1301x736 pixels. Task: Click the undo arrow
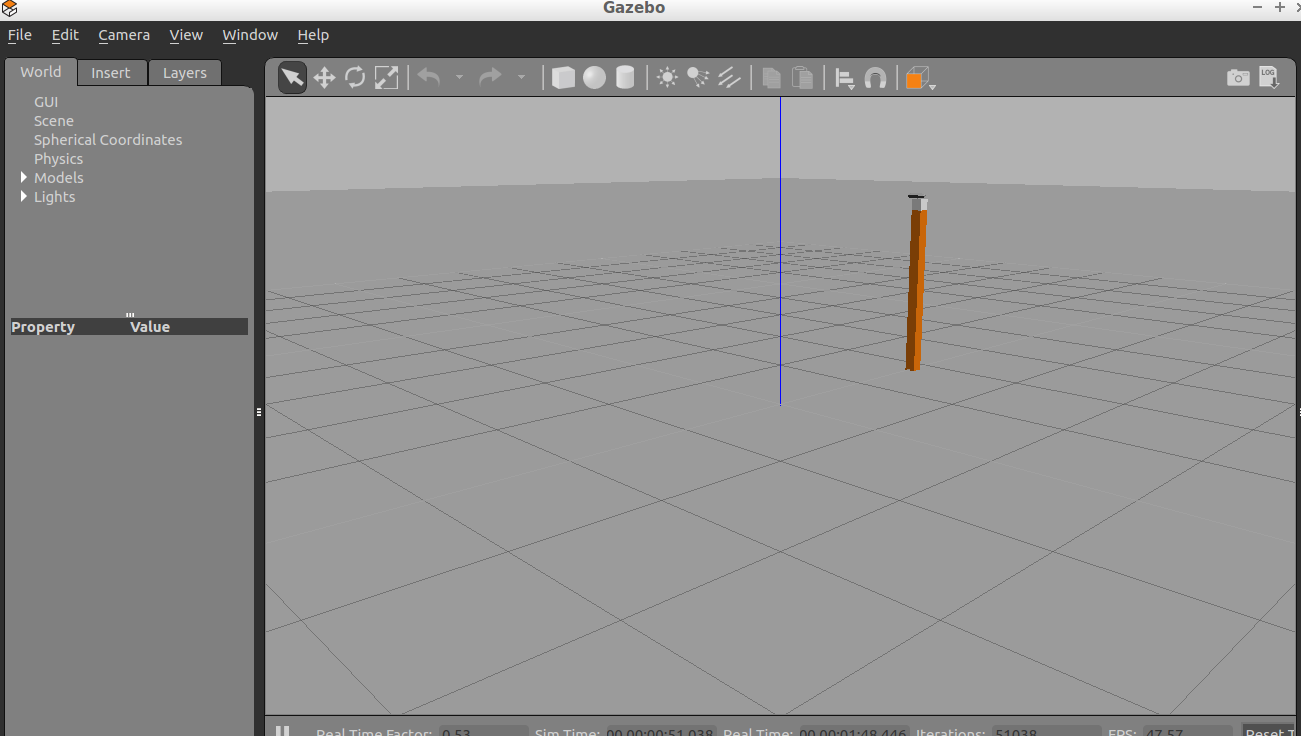429,77
